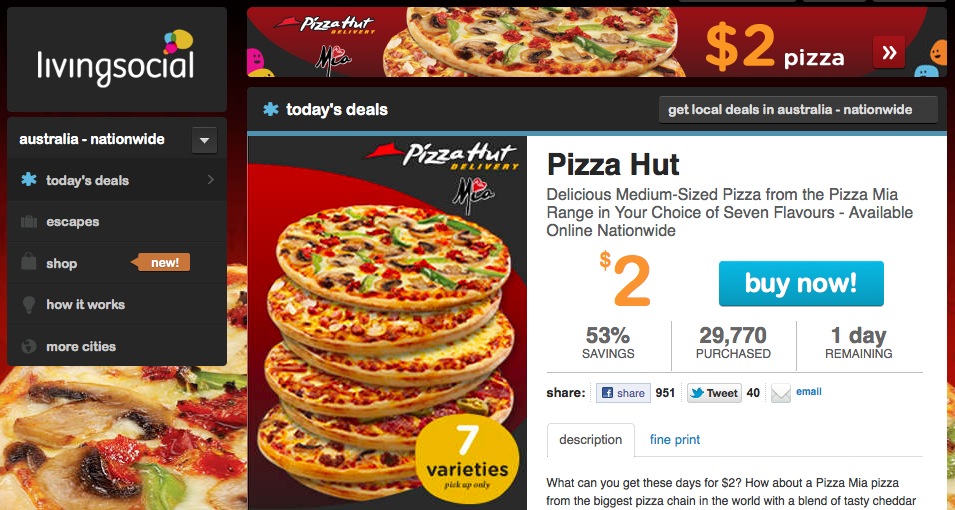Click the orange new! badge next to shop
The image size is (955, 510).
[161, 263]
